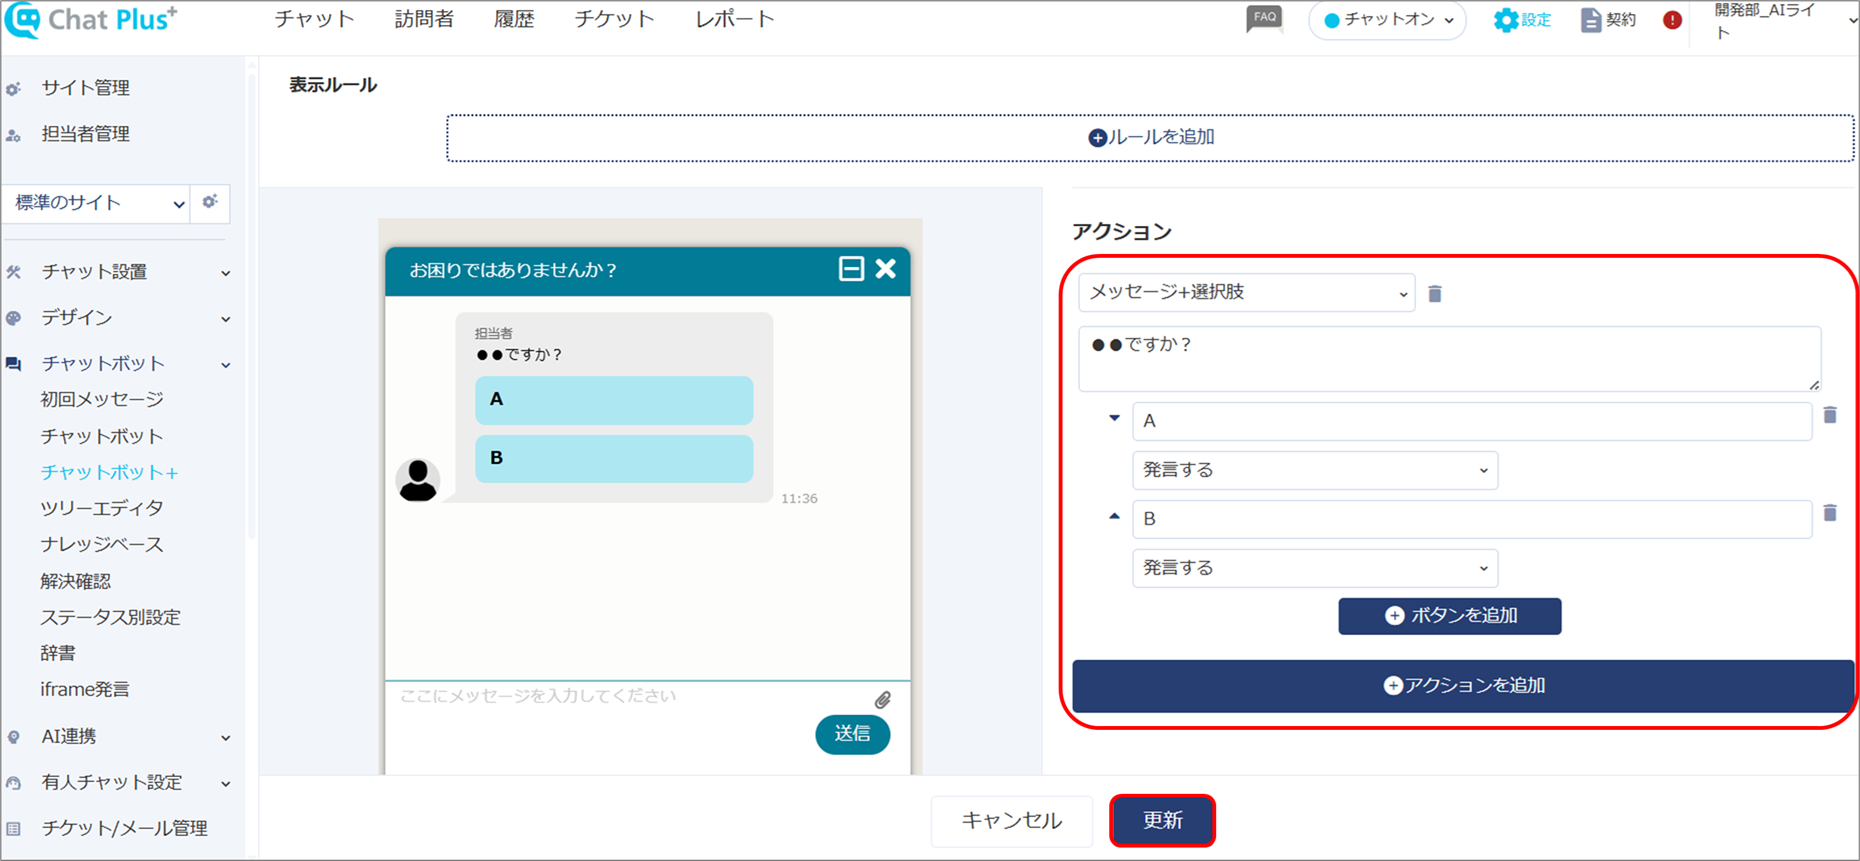Click the paperclip attachment icon in chat preview
This screenshot has width=1860, height=861.
coord(882,700)
